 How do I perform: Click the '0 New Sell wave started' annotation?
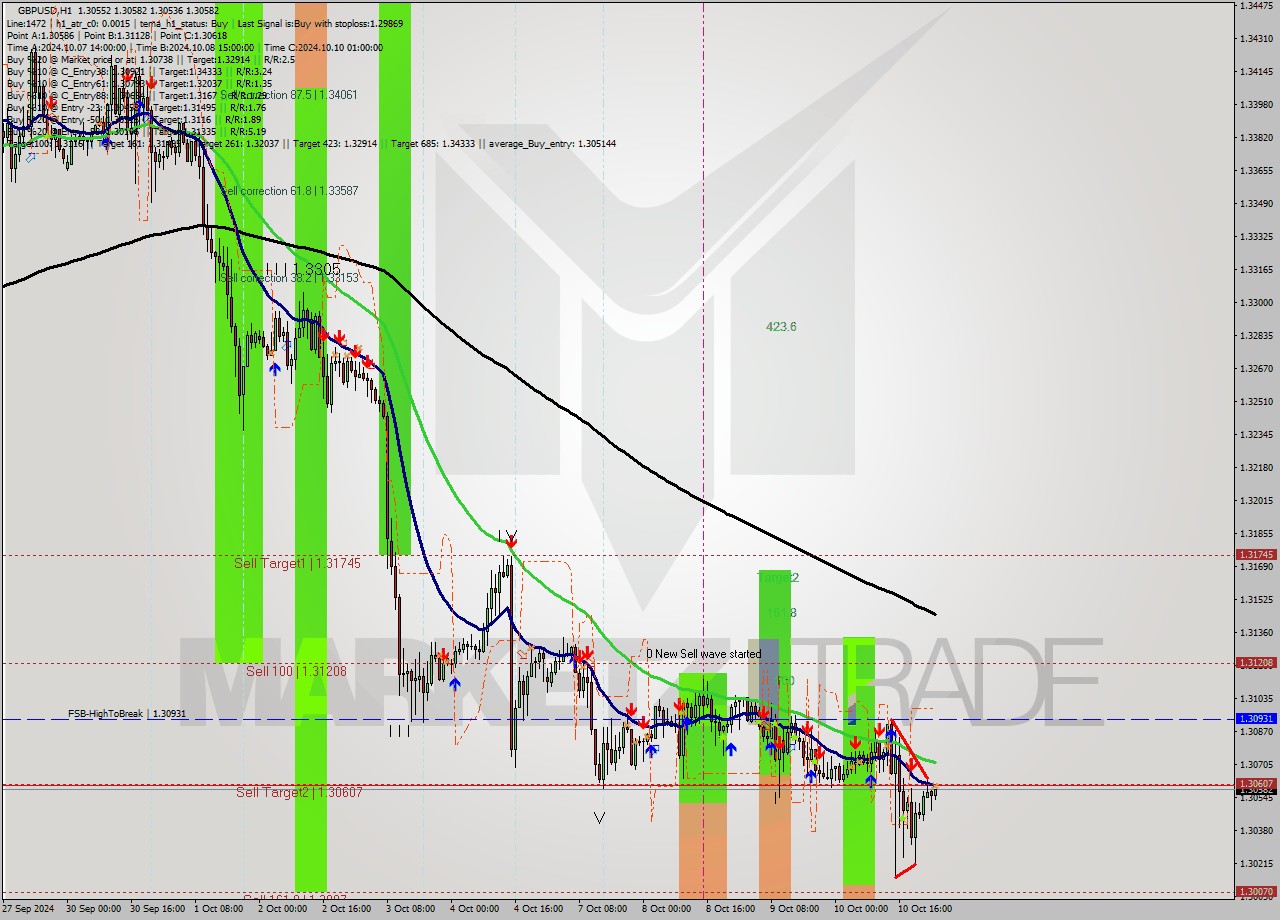703,654
